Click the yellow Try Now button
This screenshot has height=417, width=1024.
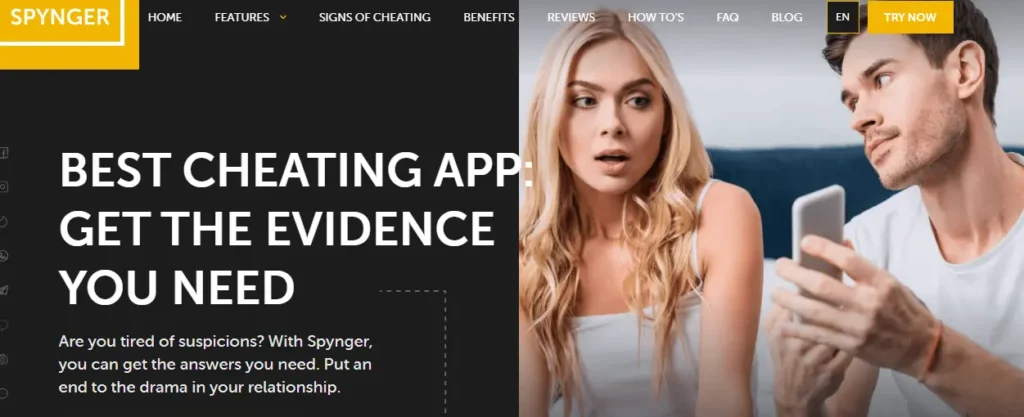910,17
